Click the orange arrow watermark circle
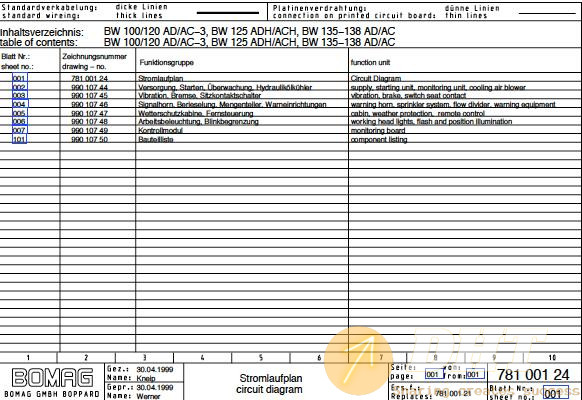This screenshot has height=400, width=582. tap(358, 361)
